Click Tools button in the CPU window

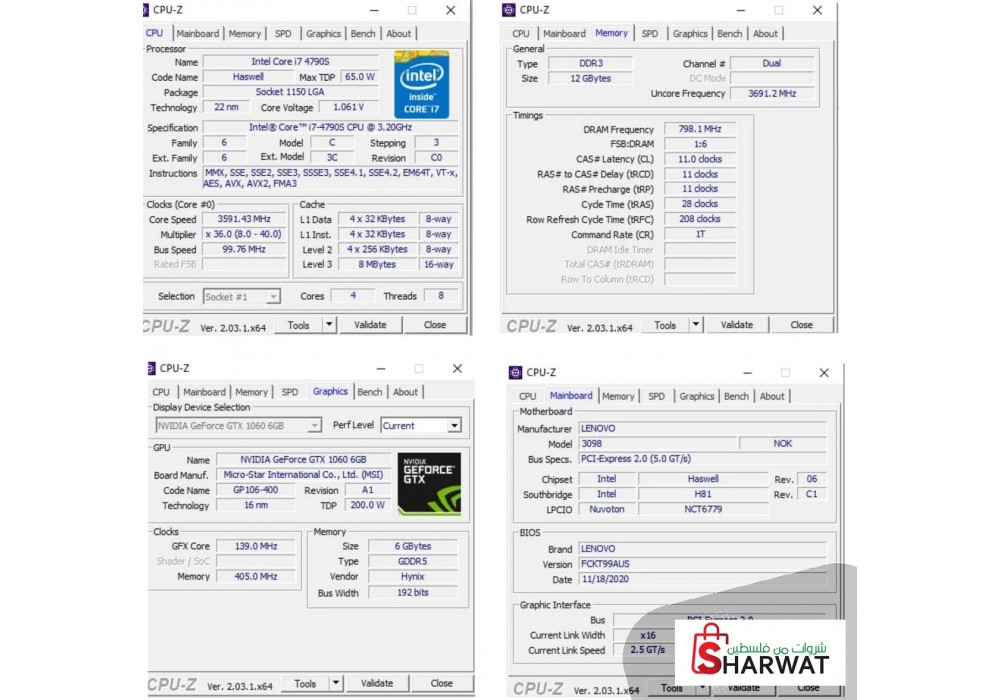(298, 324)
